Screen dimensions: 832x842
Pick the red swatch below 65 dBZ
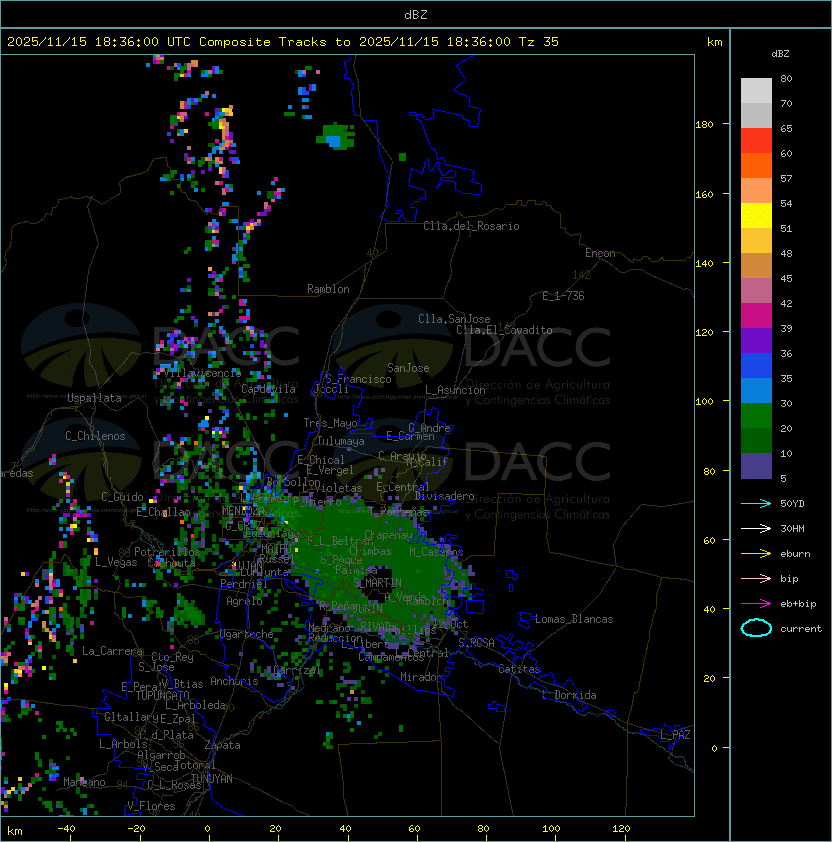pos(756,141)
